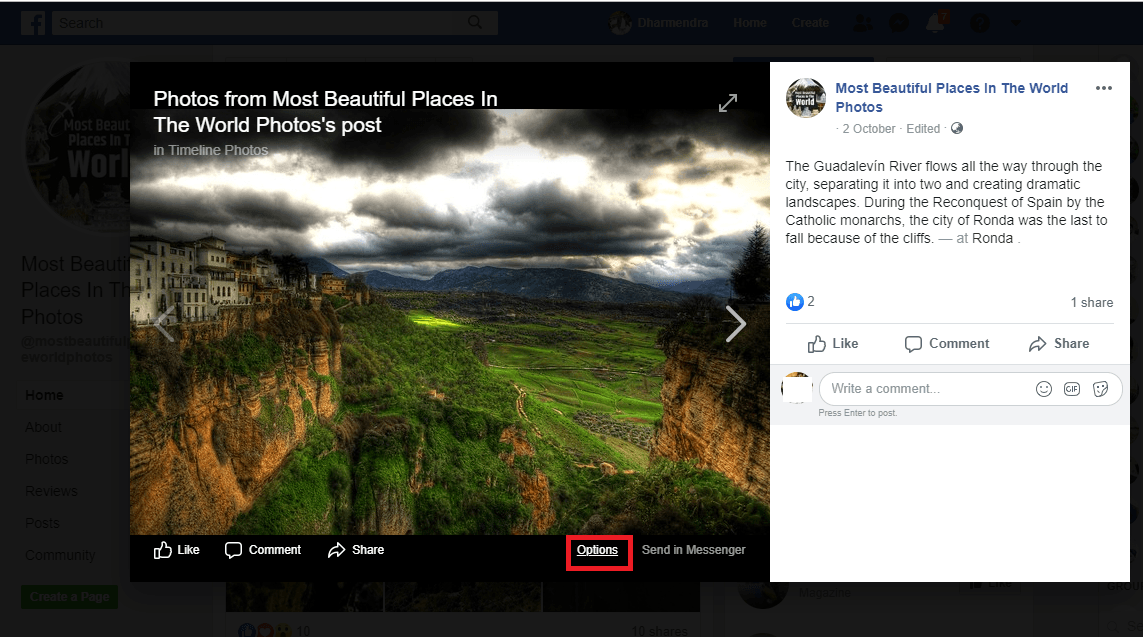This screenshot has width=1143, height=637.
Task: Open the Ronda location link
Action: point(992,238)
